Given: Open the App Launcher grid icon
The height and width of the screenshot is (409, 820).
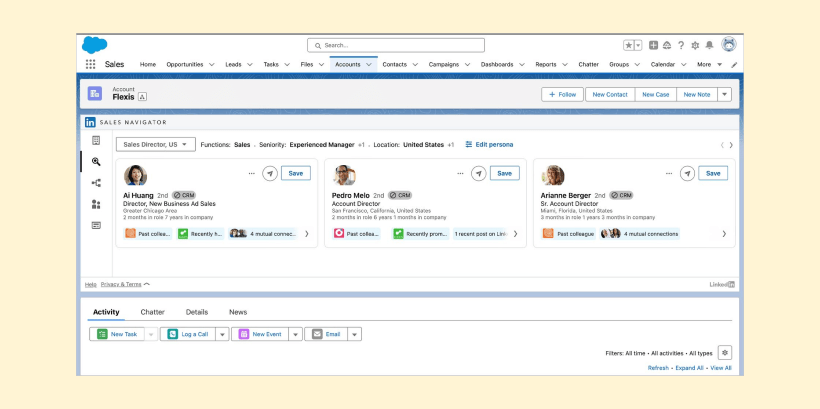Looking at the screenshot, I should (91, 64).
